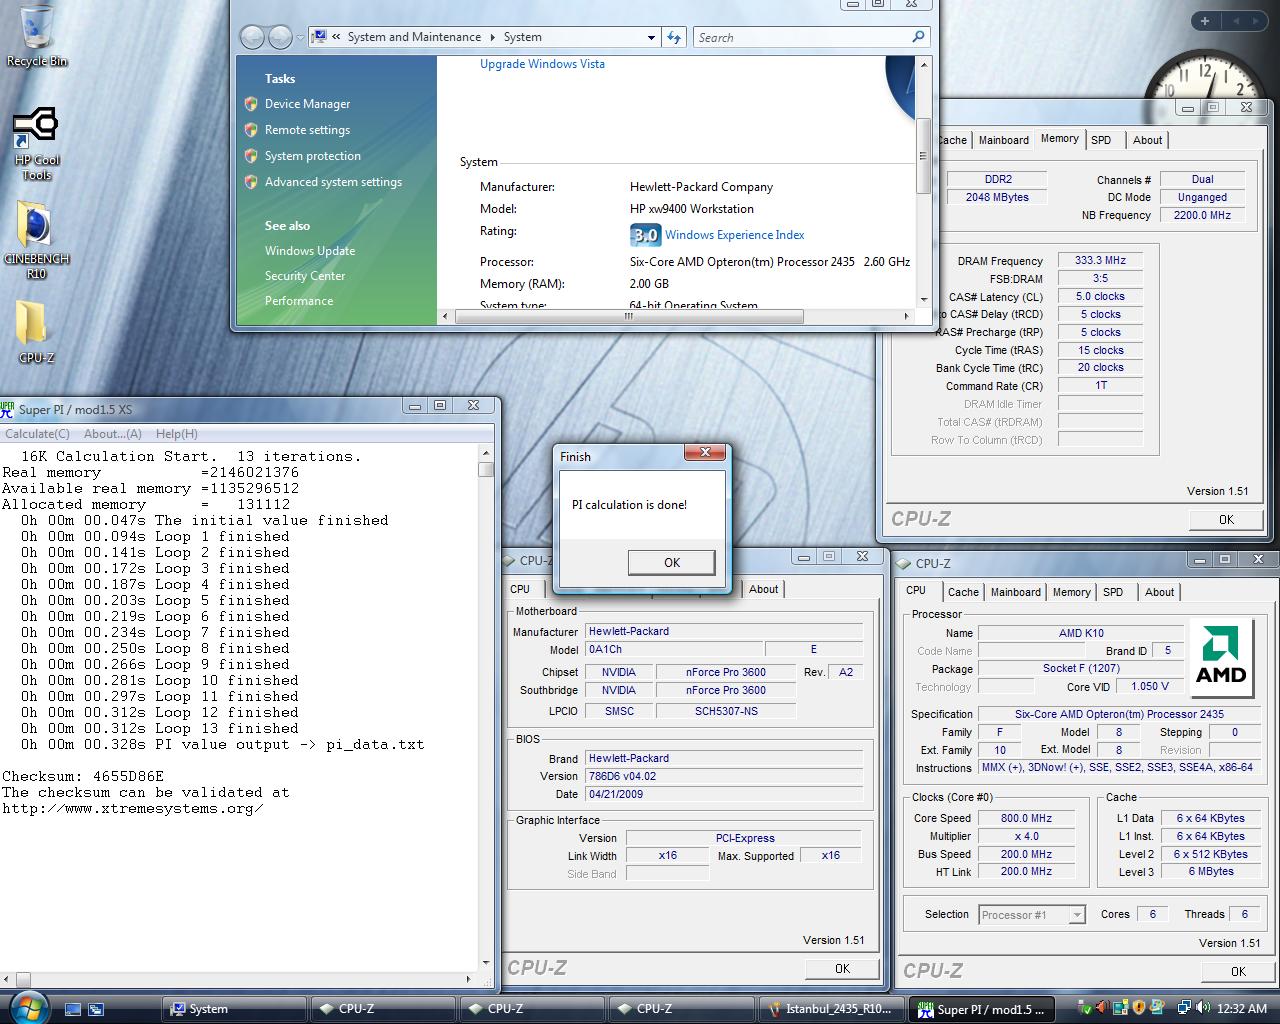1280x1024 pixels.
Task: Switch to SPD tab in CPU-Z memory window
Action: point(1101,140)
